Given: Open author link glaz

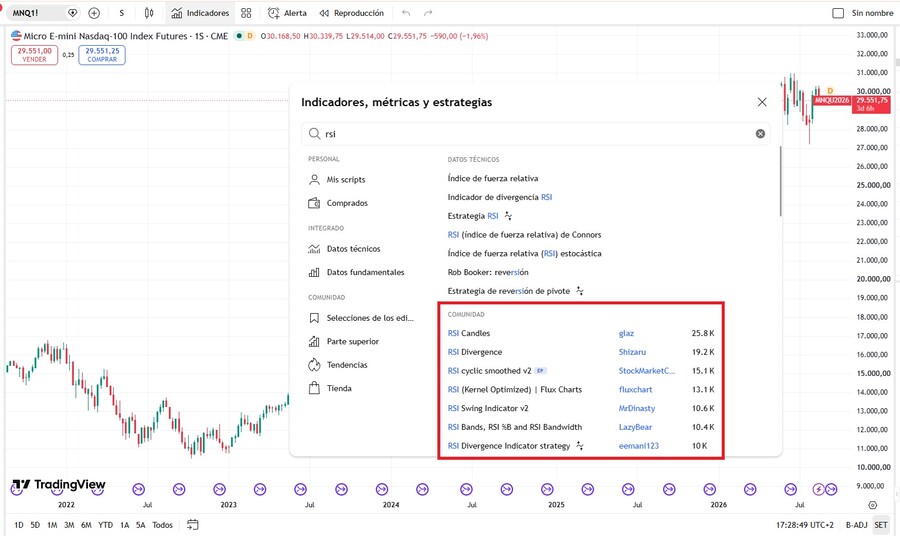Looking at the screenshot, I should coord(626,333).
